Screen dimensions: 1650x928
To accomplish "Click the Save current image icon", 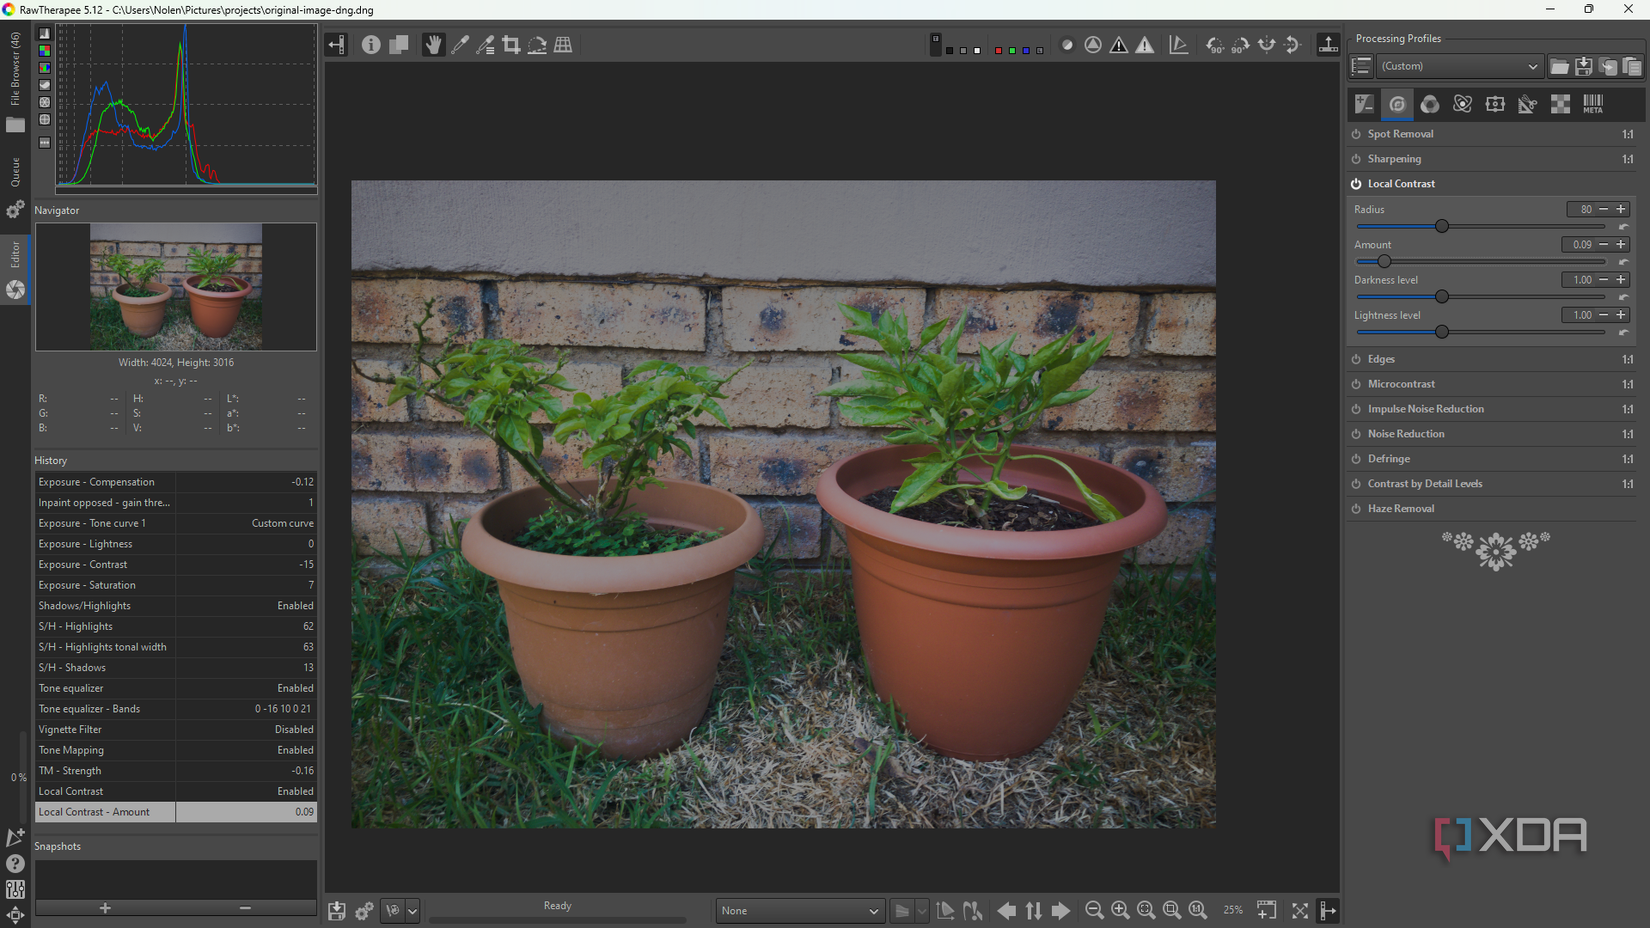I will tap(337, 910).
